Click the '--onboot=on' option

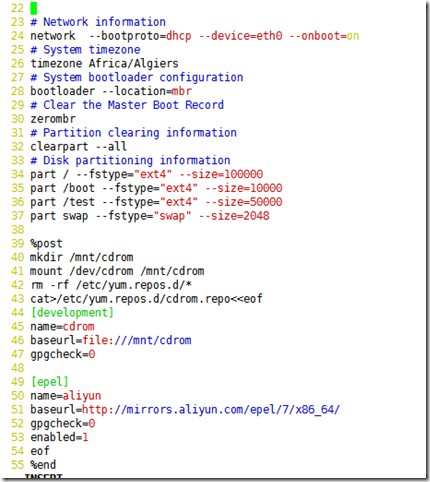tap(324, 36)
